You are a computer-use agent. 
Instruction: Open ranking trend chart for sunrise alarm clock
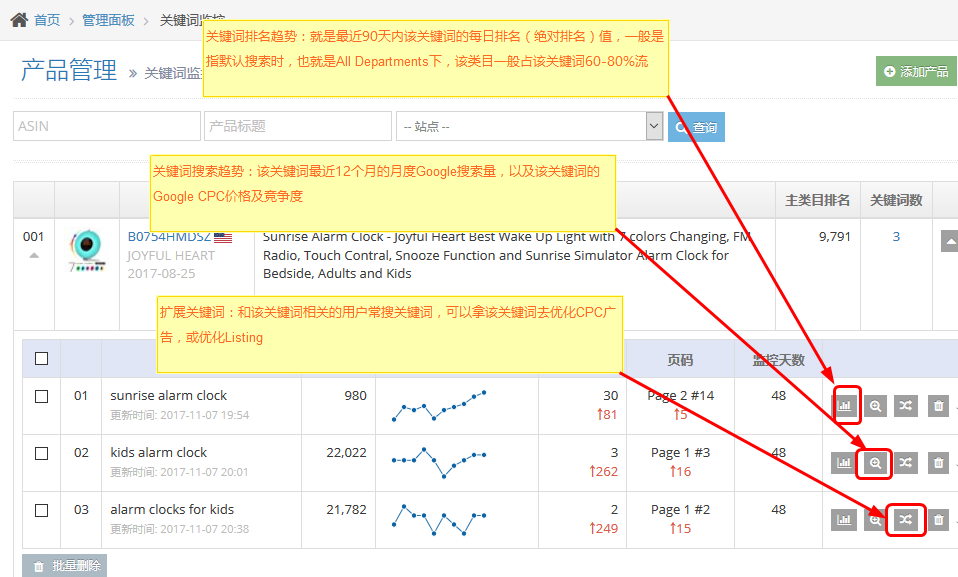pos(845,406)
